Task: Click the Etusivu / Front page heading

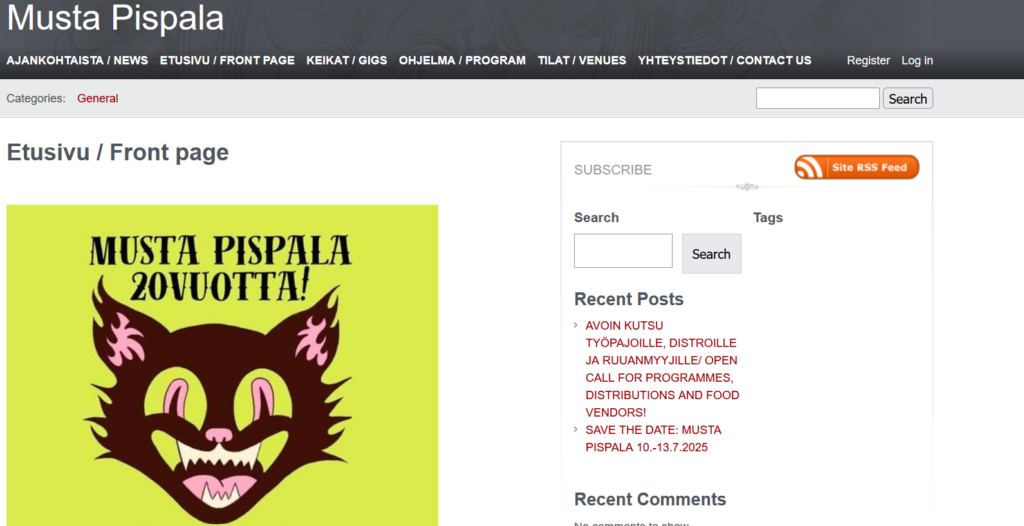Action: point(118,152)
